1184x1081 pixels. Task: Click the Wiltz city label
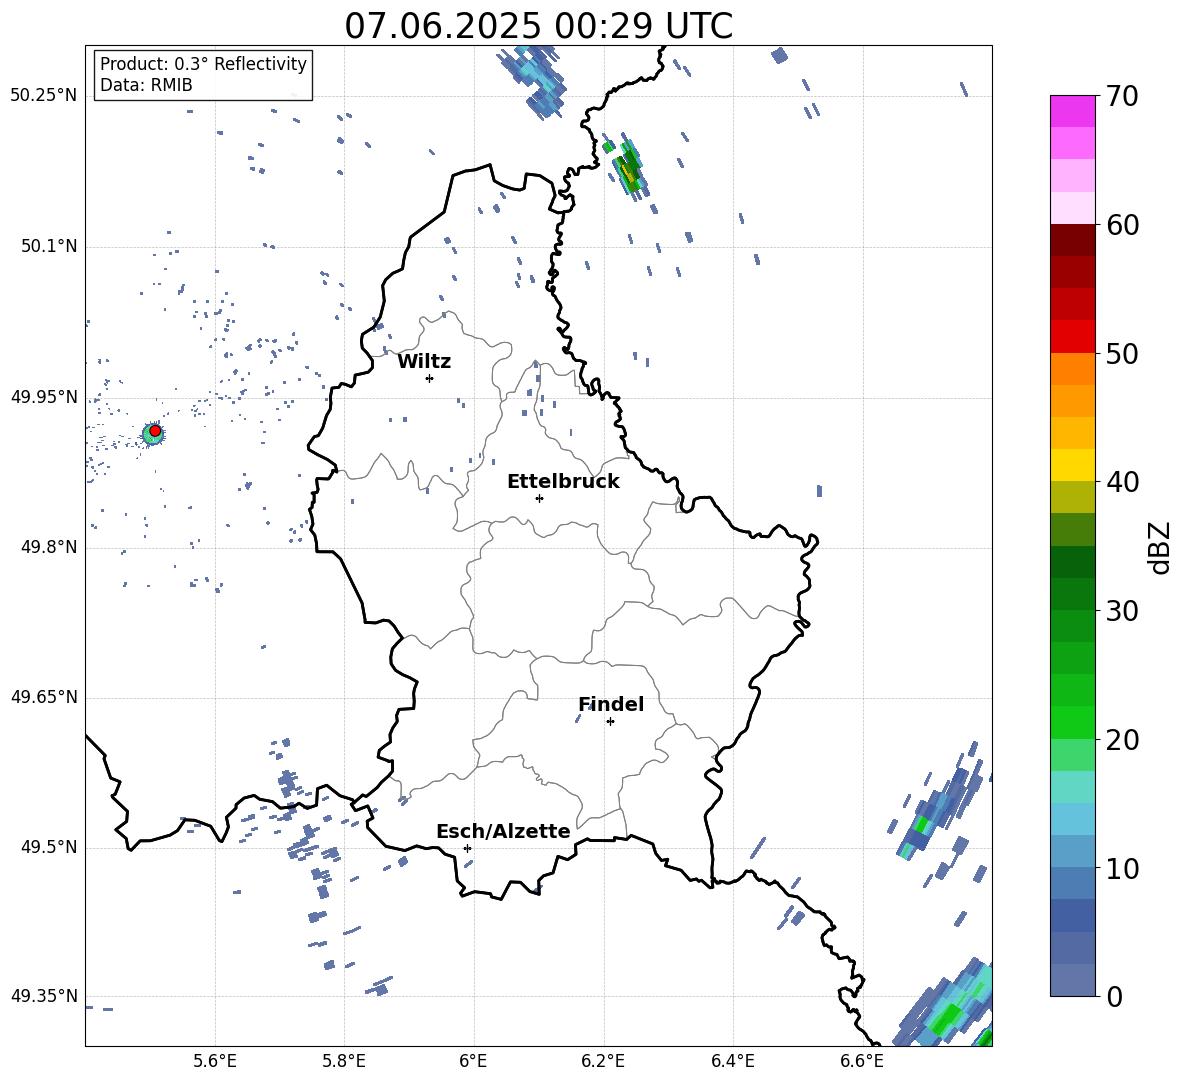pyautogui.click(x=424, y=362)
